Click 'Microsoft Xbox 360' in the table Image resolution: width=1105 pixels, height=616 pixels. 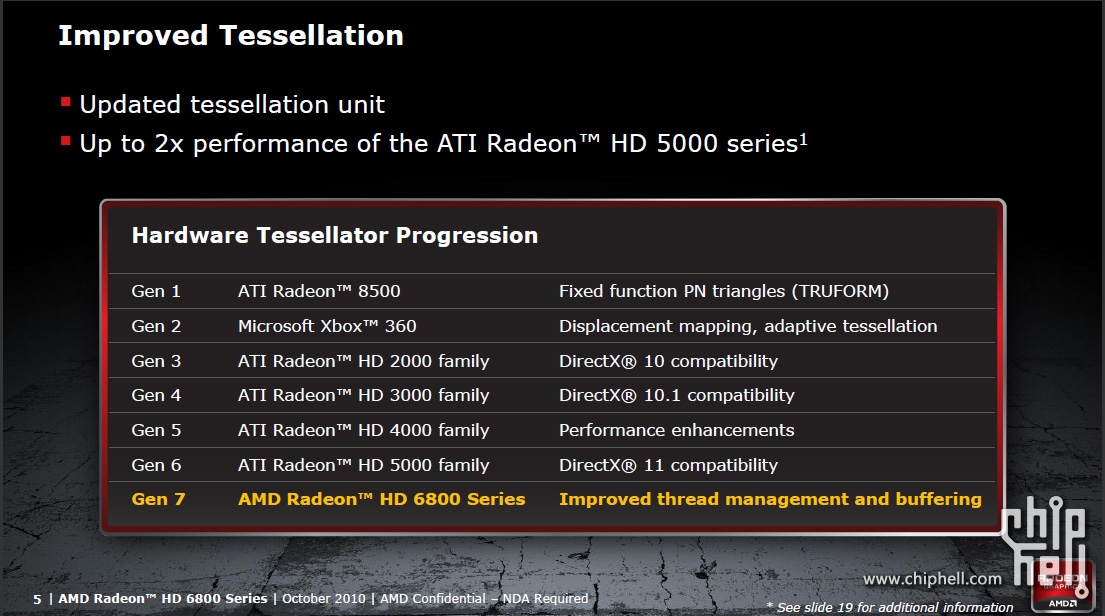pyautogui.click(x=327, y=326)
